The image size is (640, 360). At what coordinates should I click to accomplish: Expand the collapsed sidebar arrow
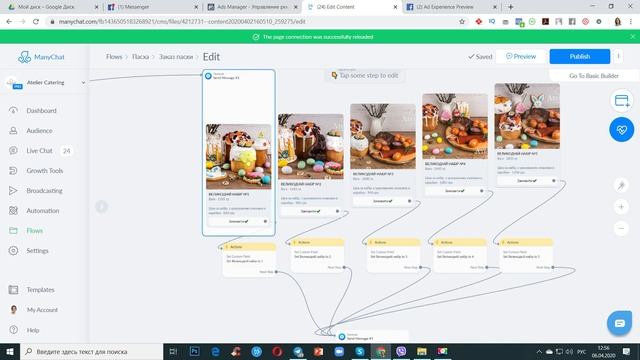[102, 207]
